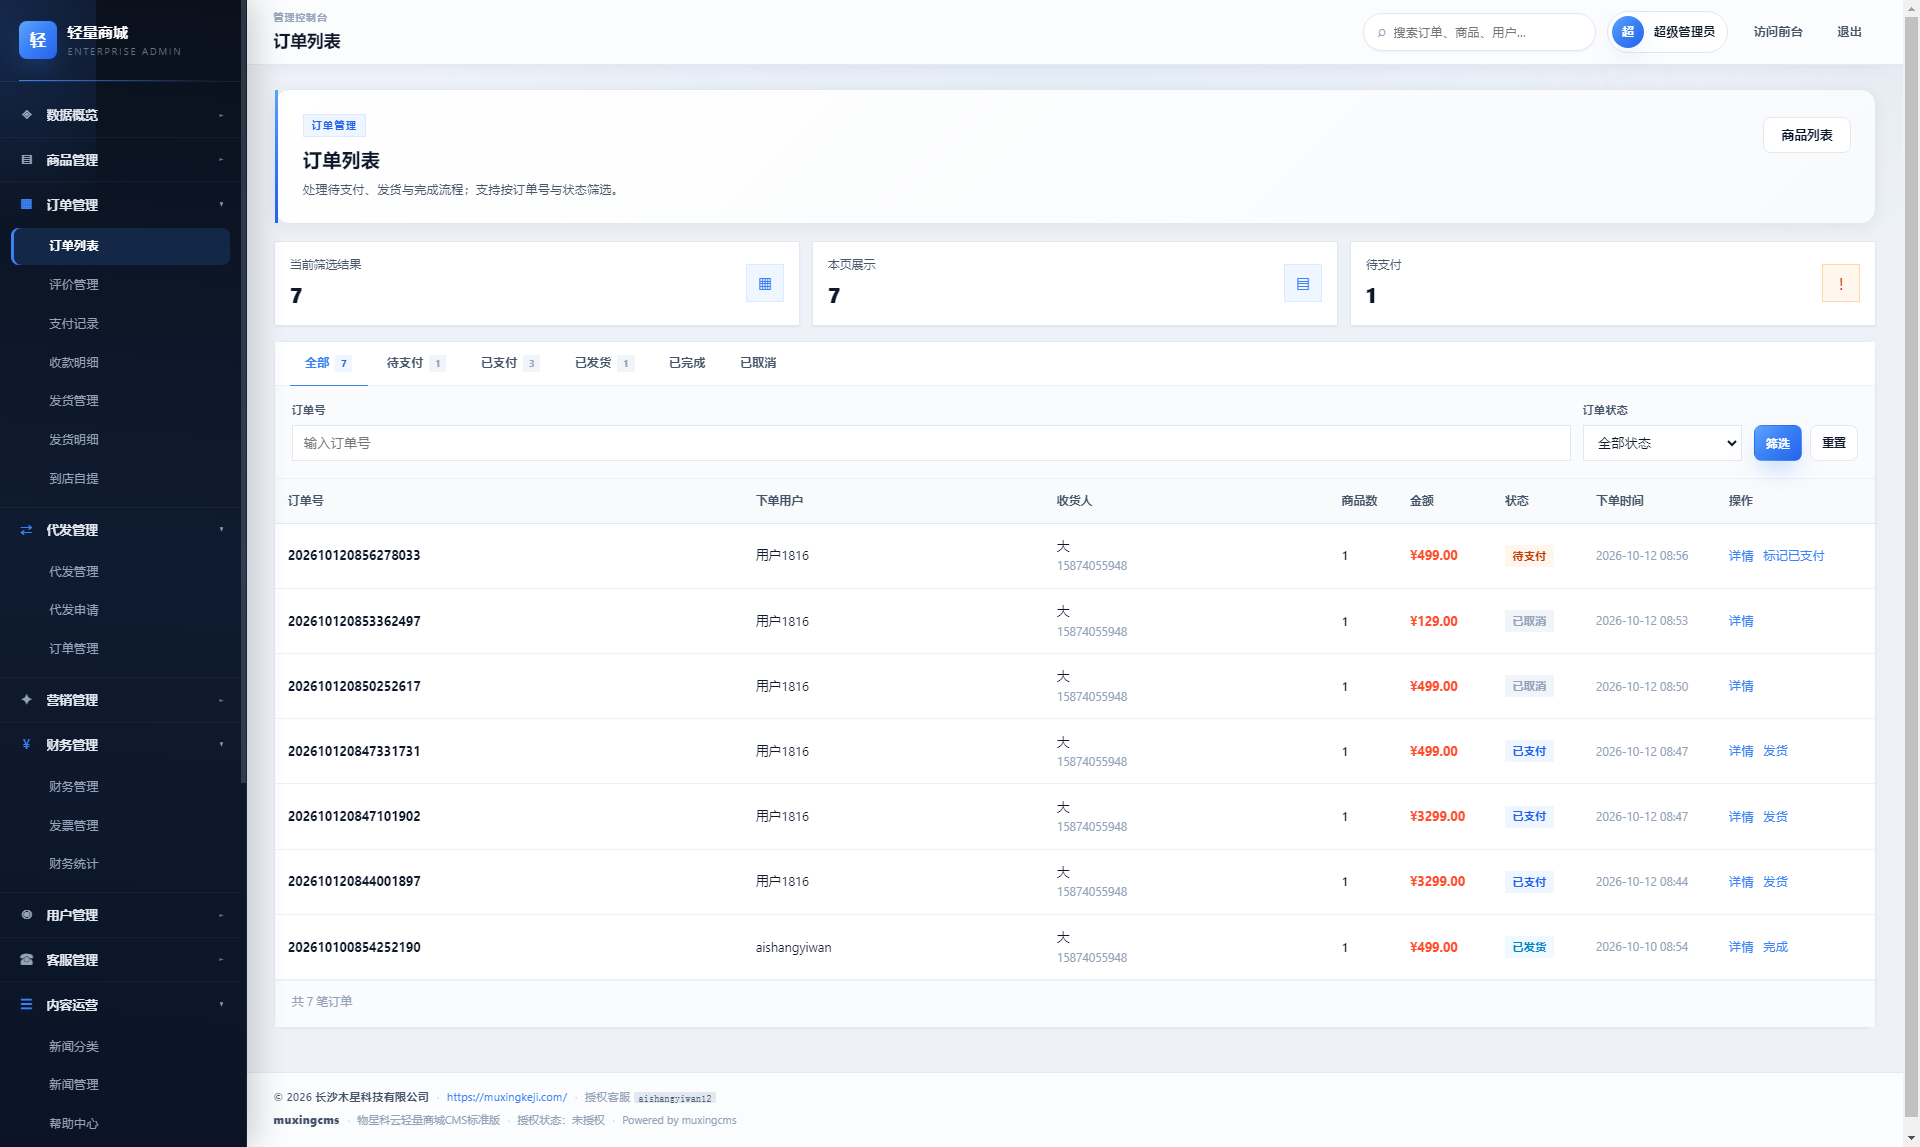Switch to the 已发货 tab

coord(603,363)
